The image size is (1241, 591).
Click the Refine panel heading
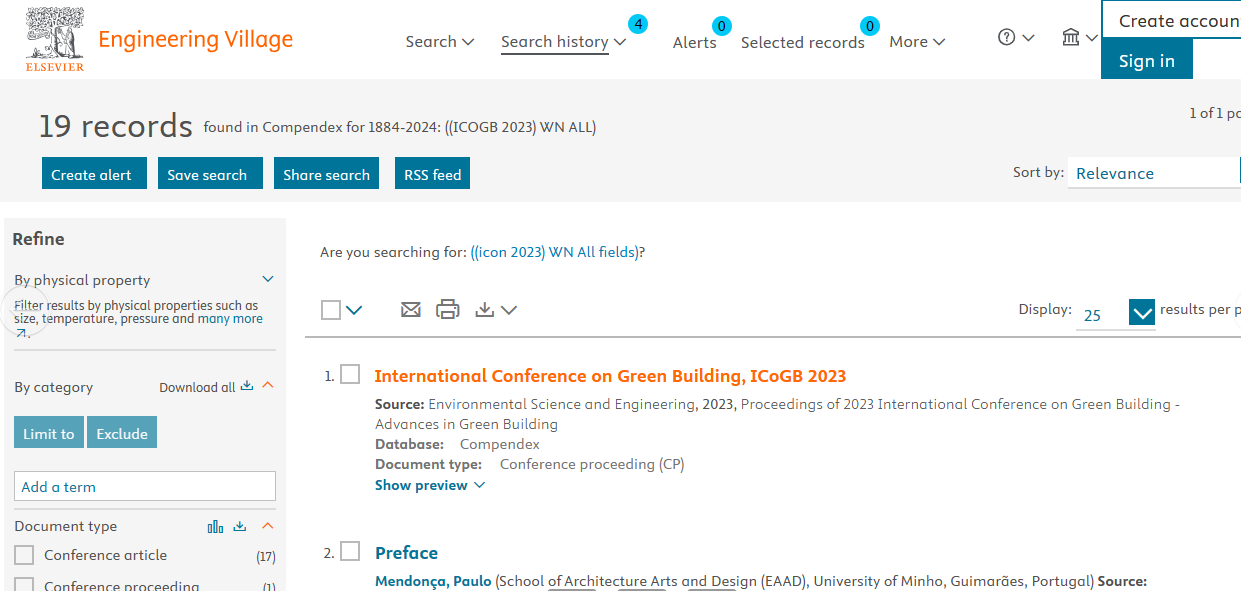pos(38,239)
